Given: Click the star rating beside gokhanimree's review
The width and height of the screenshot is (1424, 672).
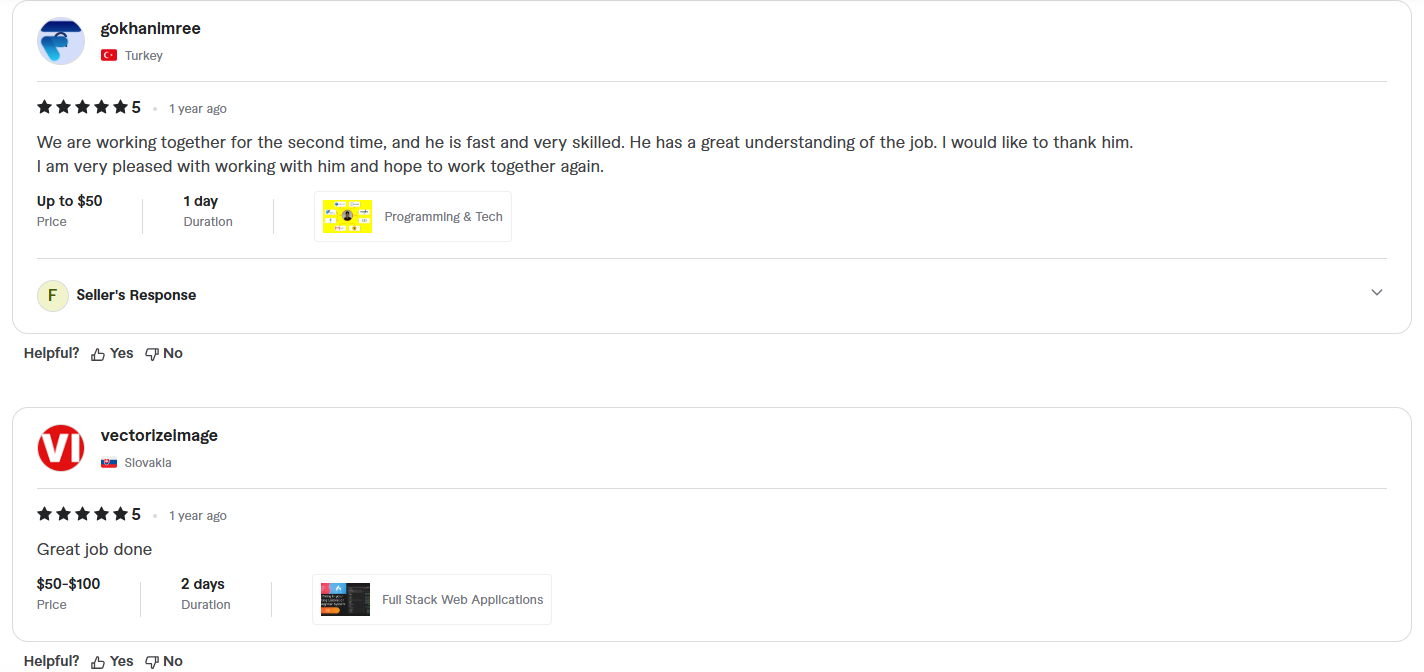Looking at the screenshot, I should [x=88, y=107].
